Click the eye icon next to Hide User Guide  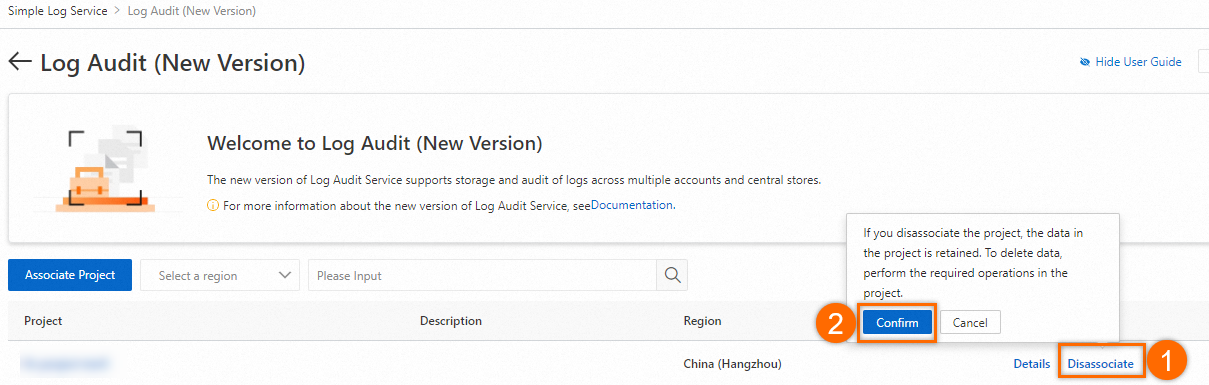tap(1085, 62)
